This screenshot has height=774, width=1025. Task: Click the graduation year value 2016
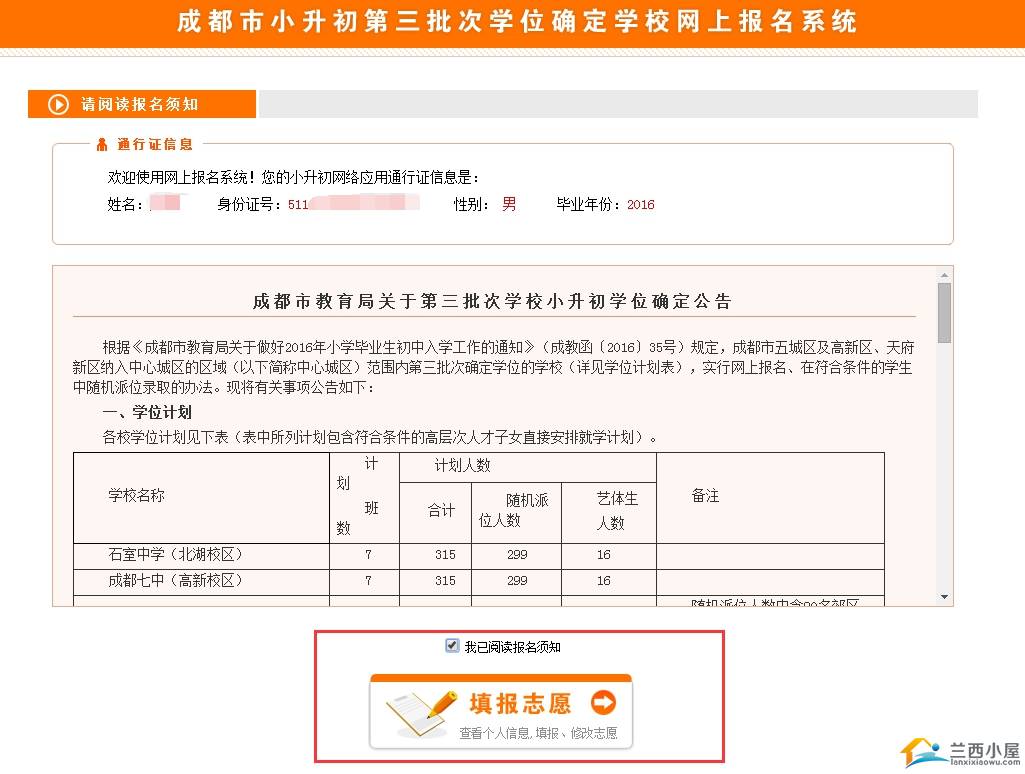click(x=640, y=205)
